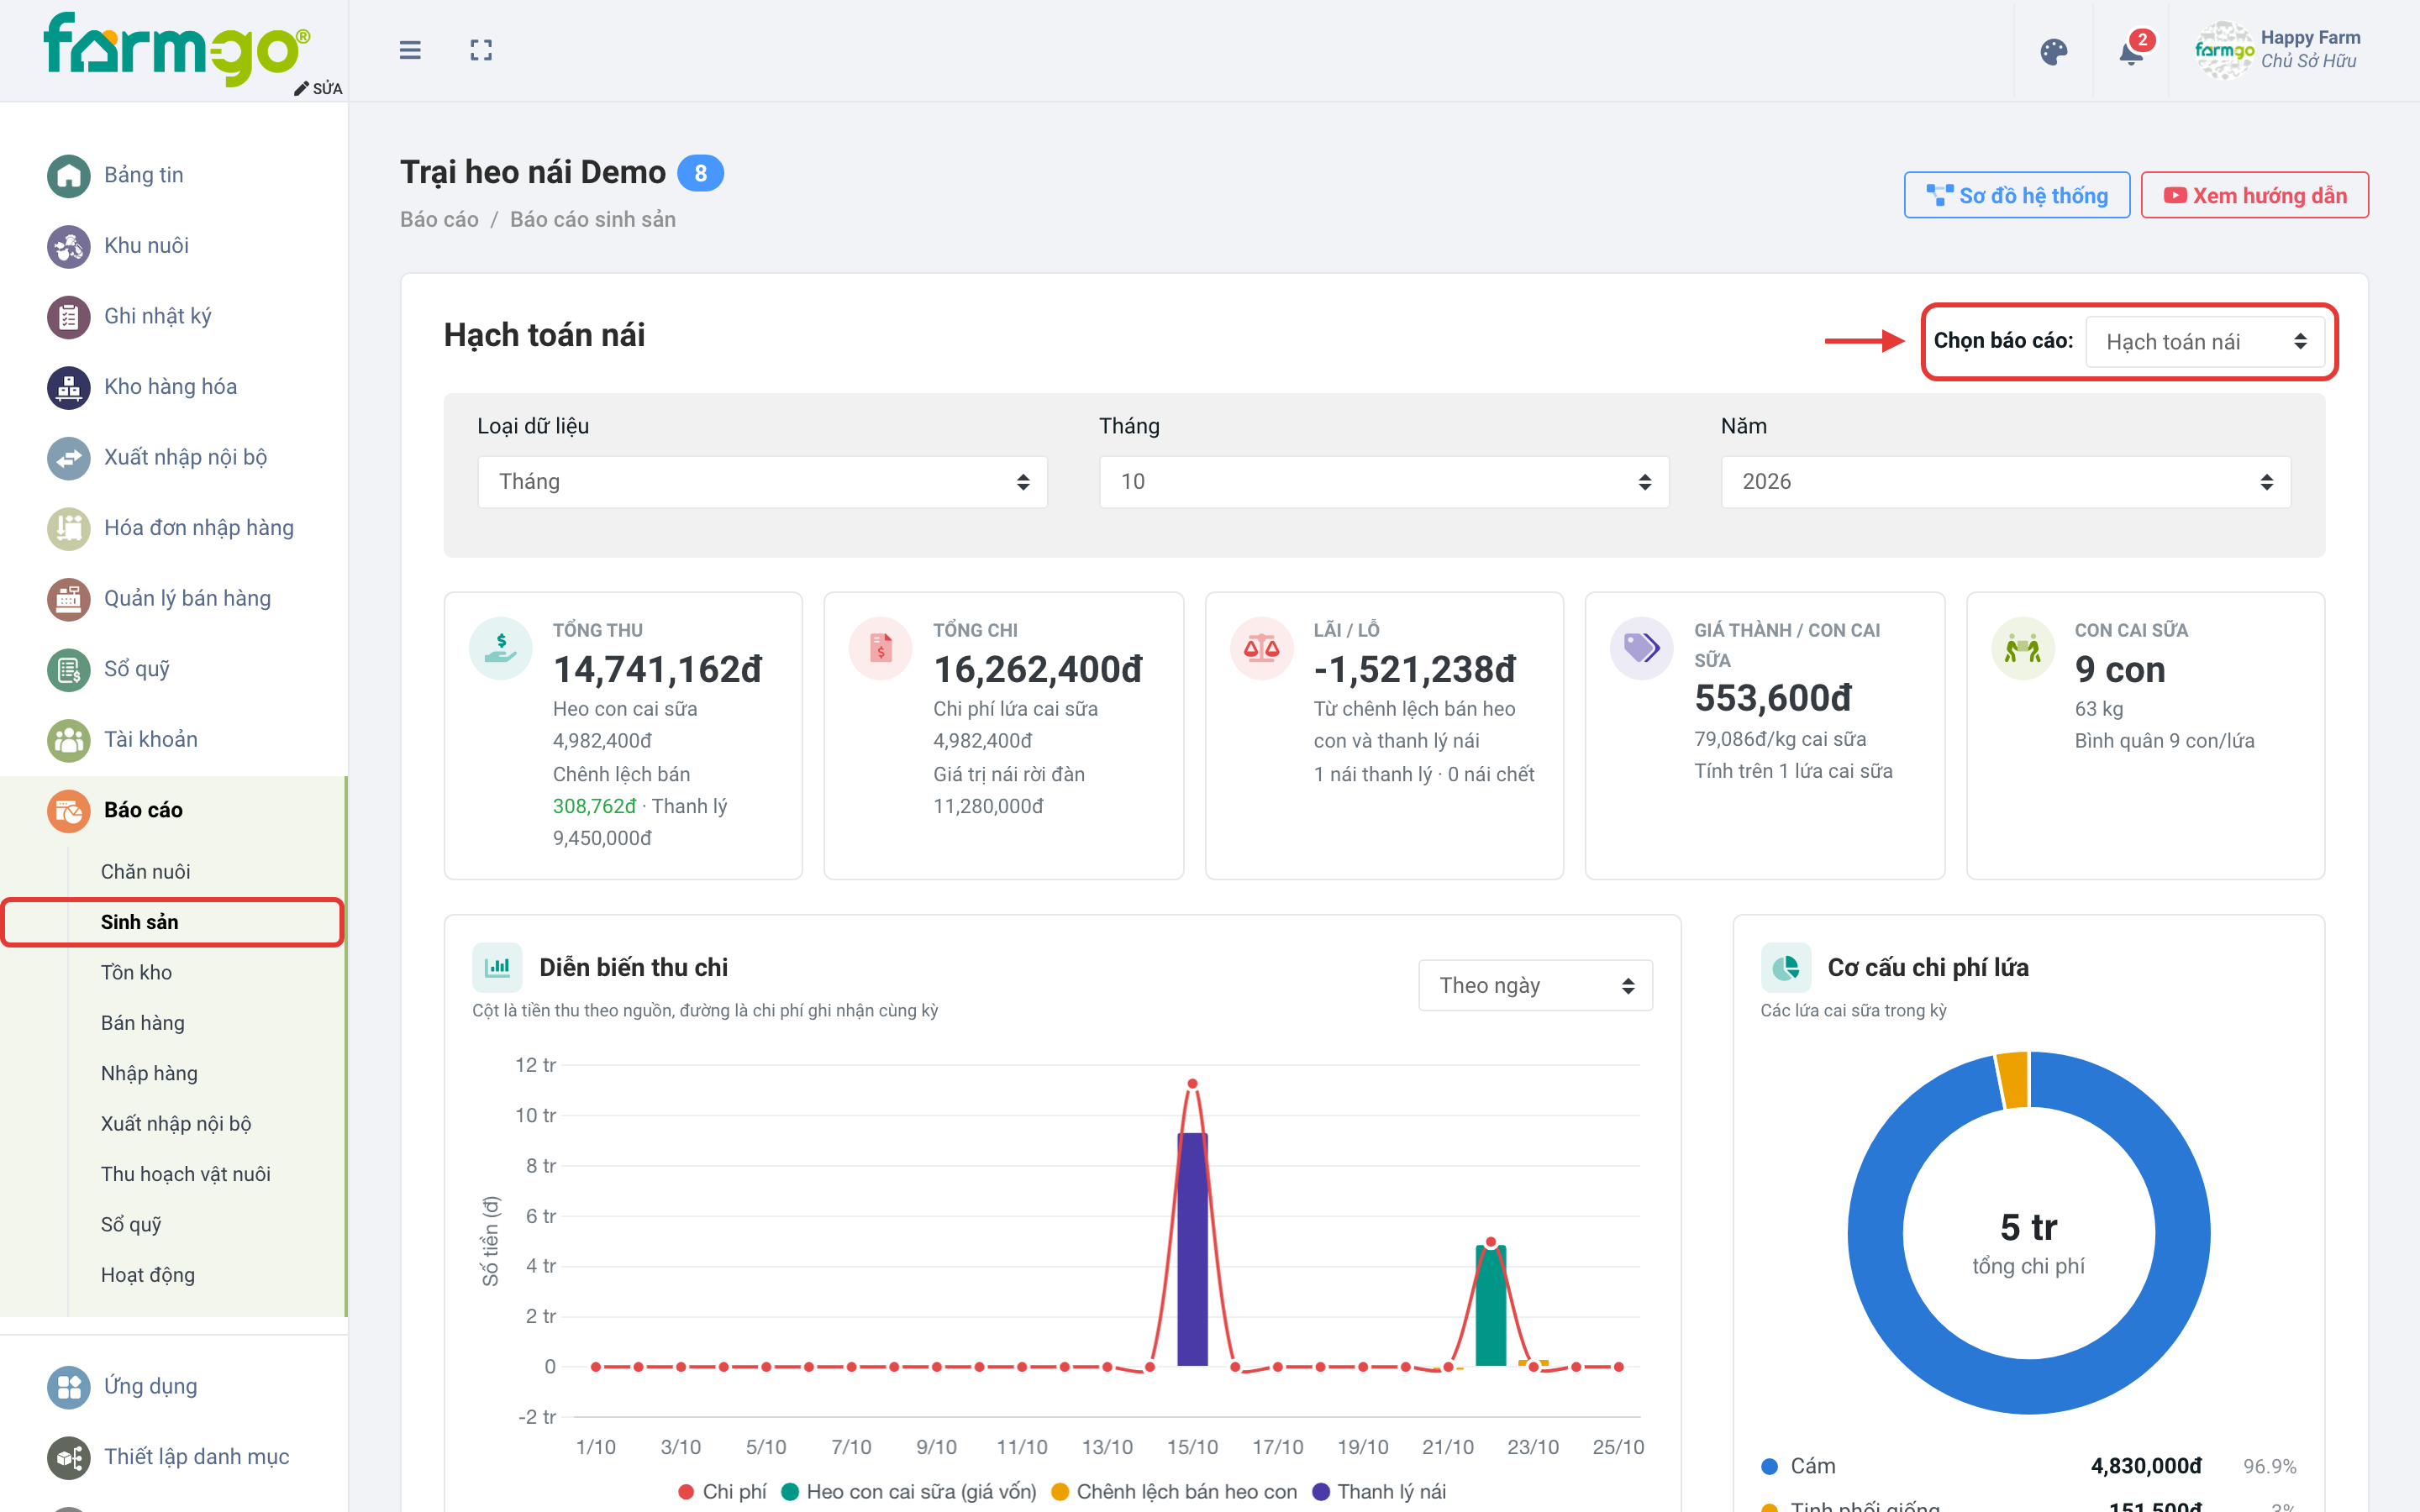Click the Quản lý bán hàng register icon
Screen dimensions: 2420x1512
pyautogui.click(x=68, y=599)
